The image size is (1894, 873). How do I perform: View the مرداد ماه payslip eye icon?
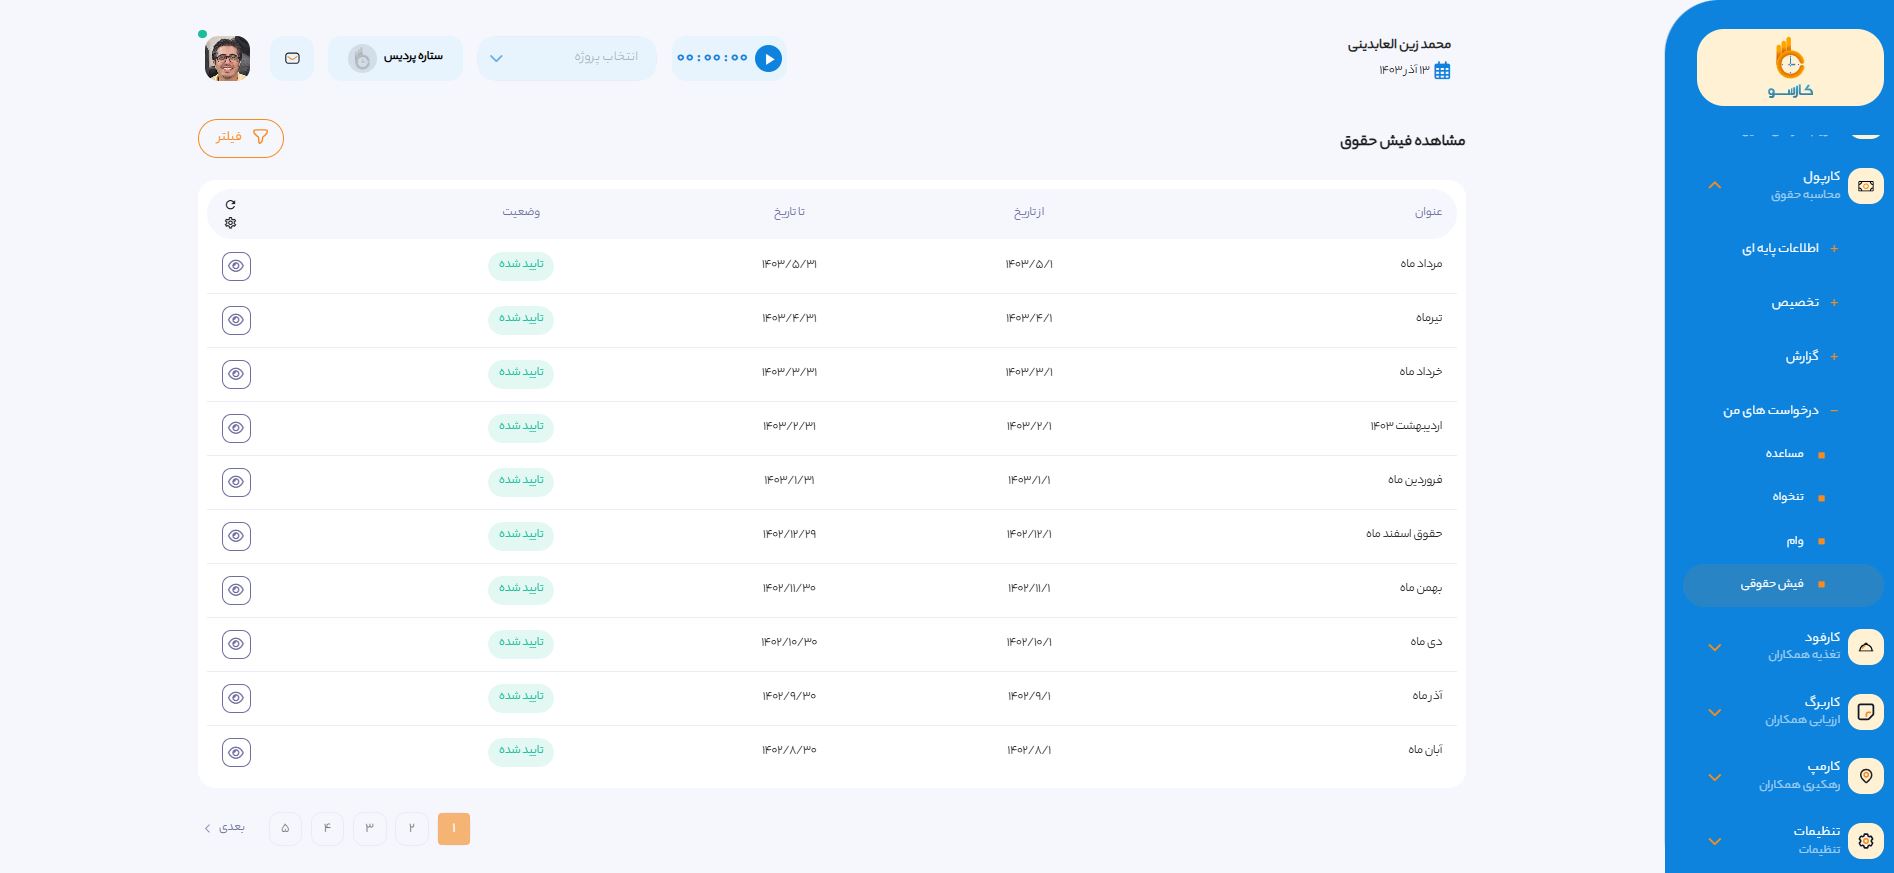[x=236, y=266]
